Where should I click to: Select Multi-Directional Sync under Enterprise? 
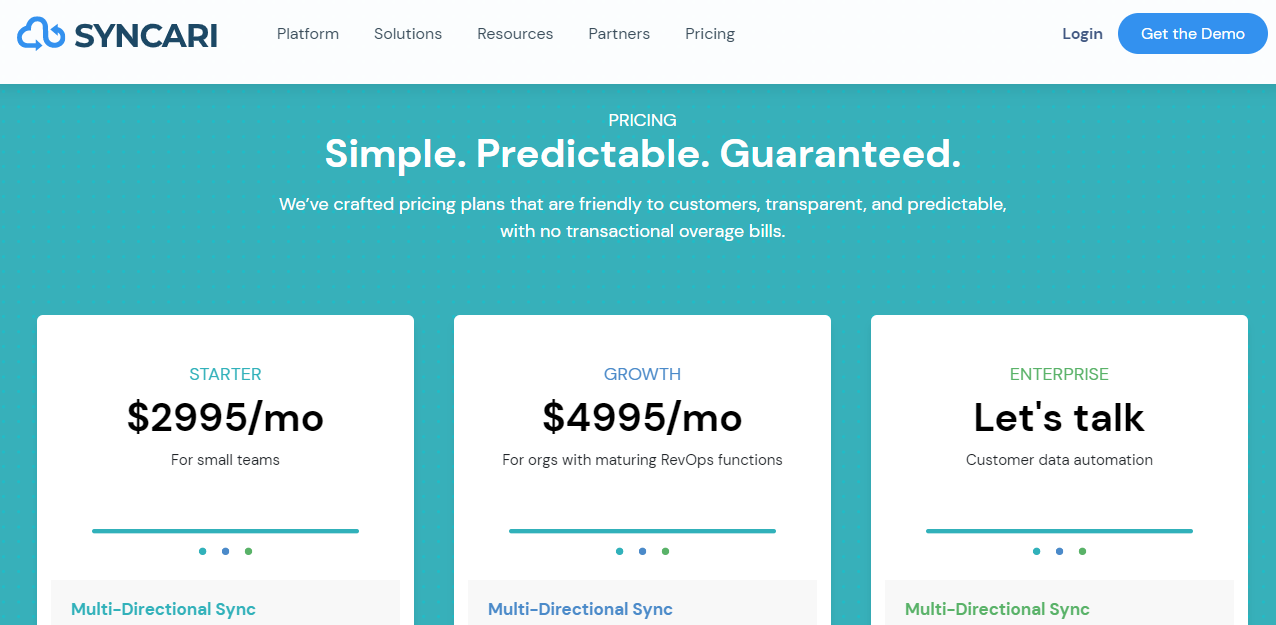click(x=997, y=609)
